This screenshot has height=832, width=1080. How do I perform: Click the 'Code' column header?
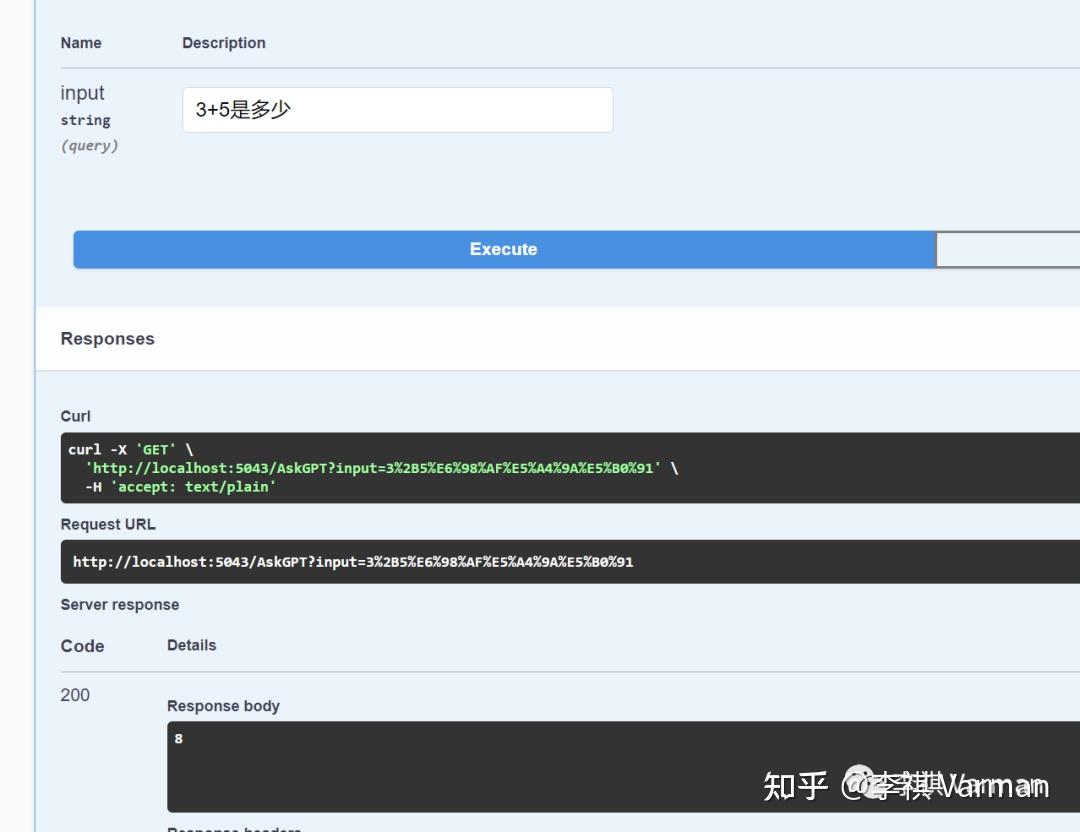click(x=82, y=646)
